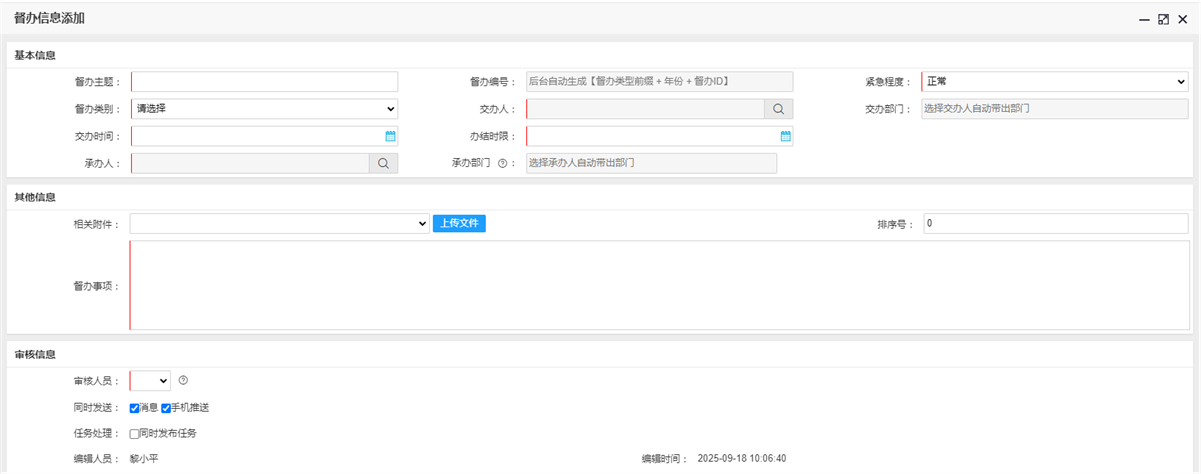Screen dimensions: 1201x474
Task: Click the search icon next to 交办人 field
Action: coord(778,109)
